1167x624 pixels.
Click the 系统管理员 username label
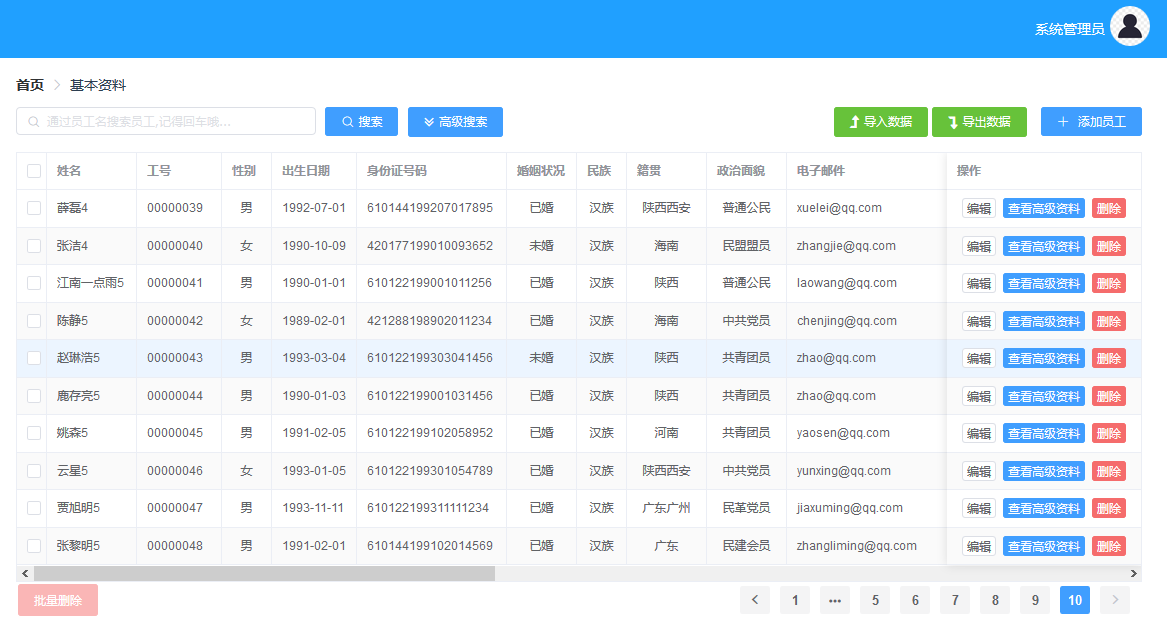[1070, 29]
